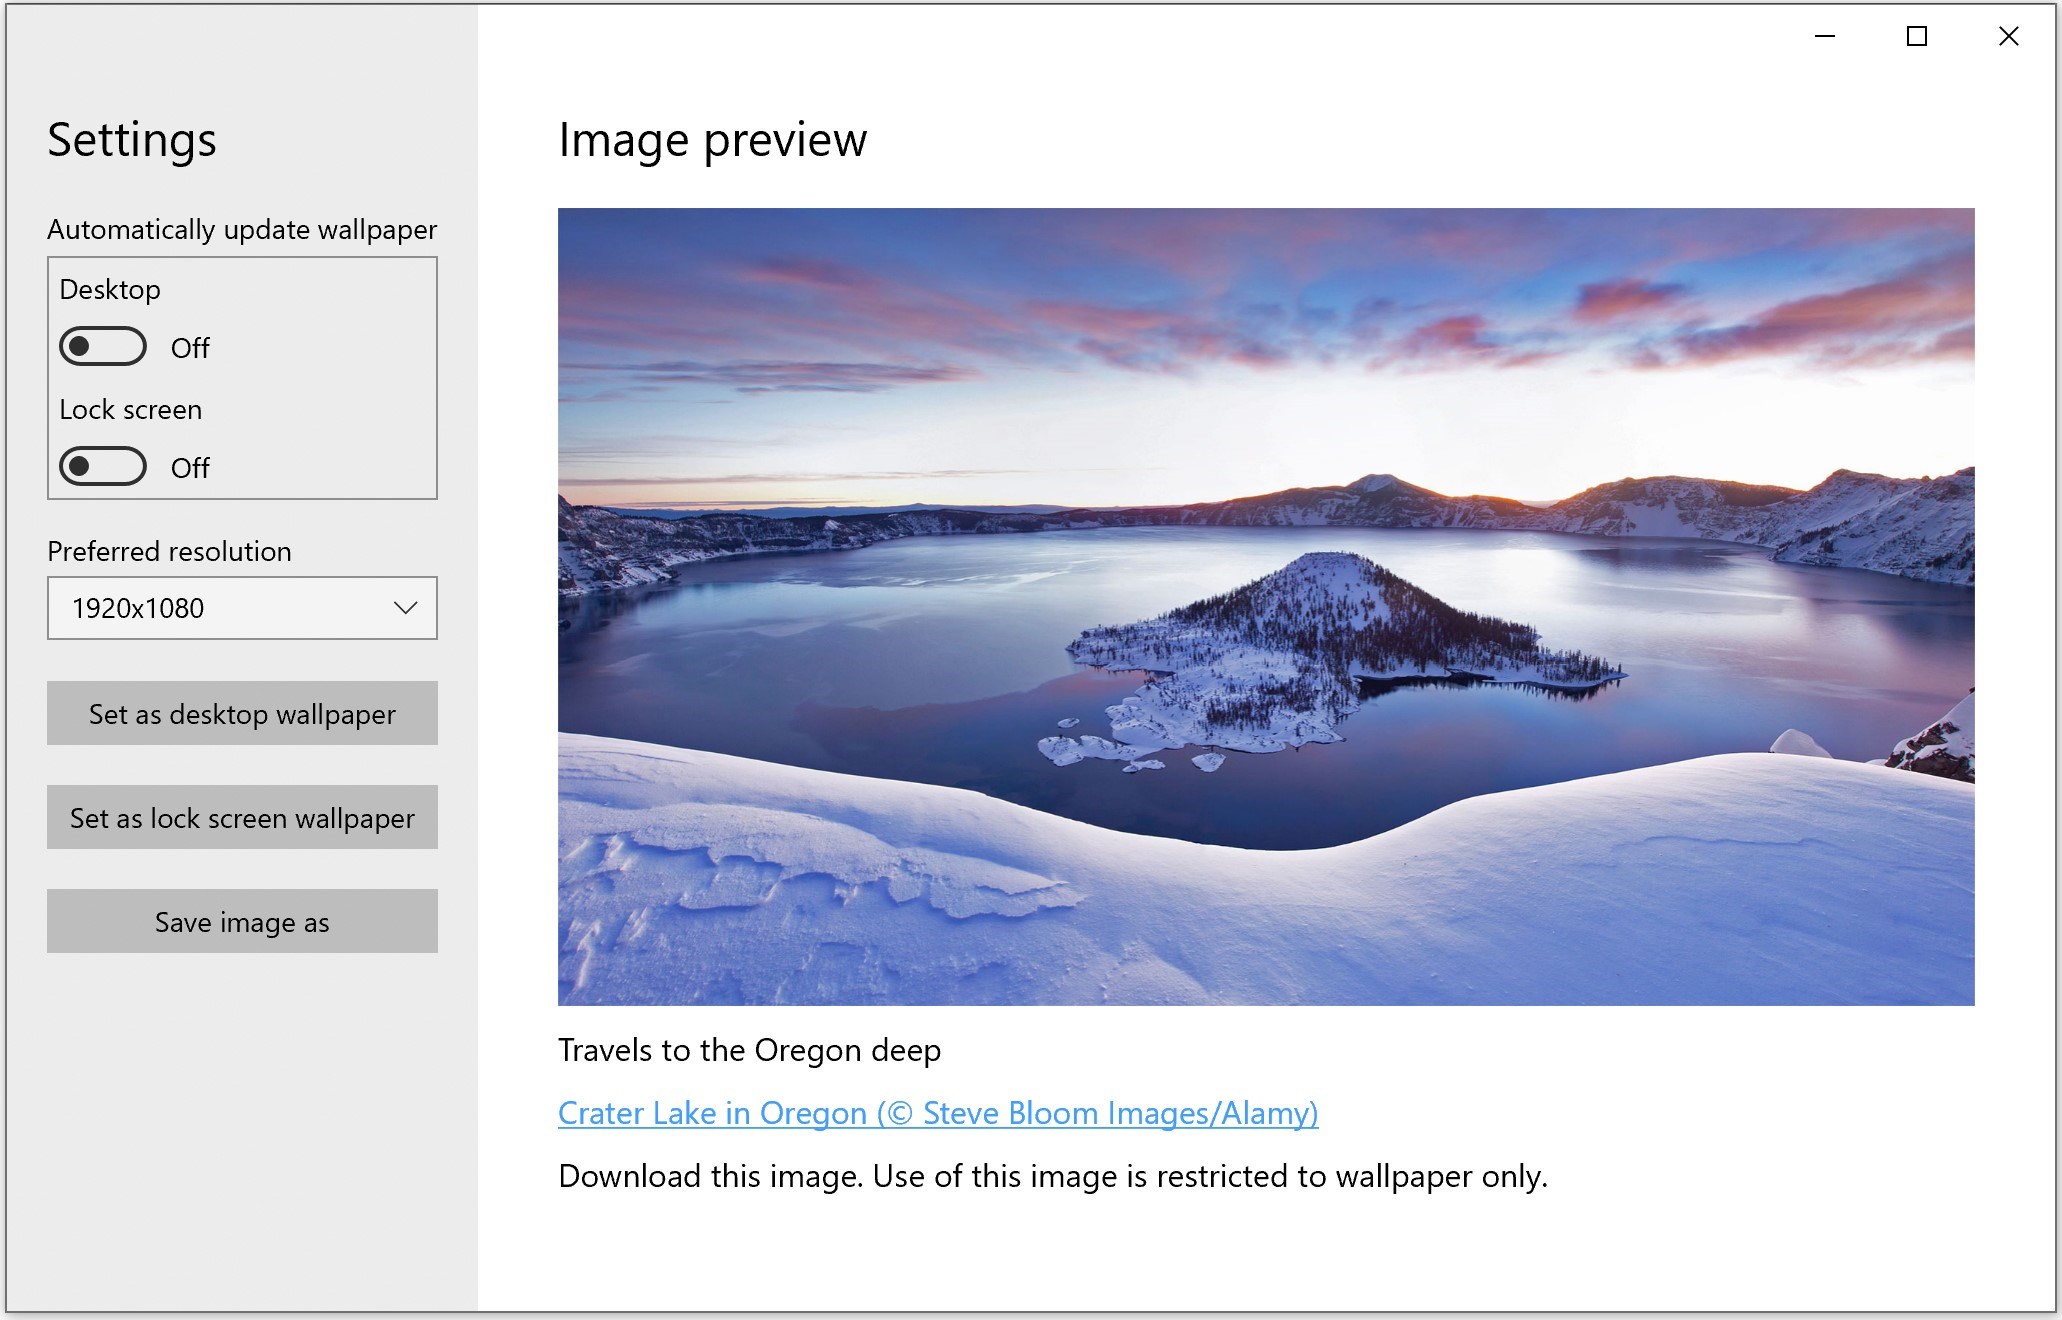Click the Off label beside Lock screen toggle
Screen dimensions: 2062x1320
pyautogui.click(x=190, y=468)
